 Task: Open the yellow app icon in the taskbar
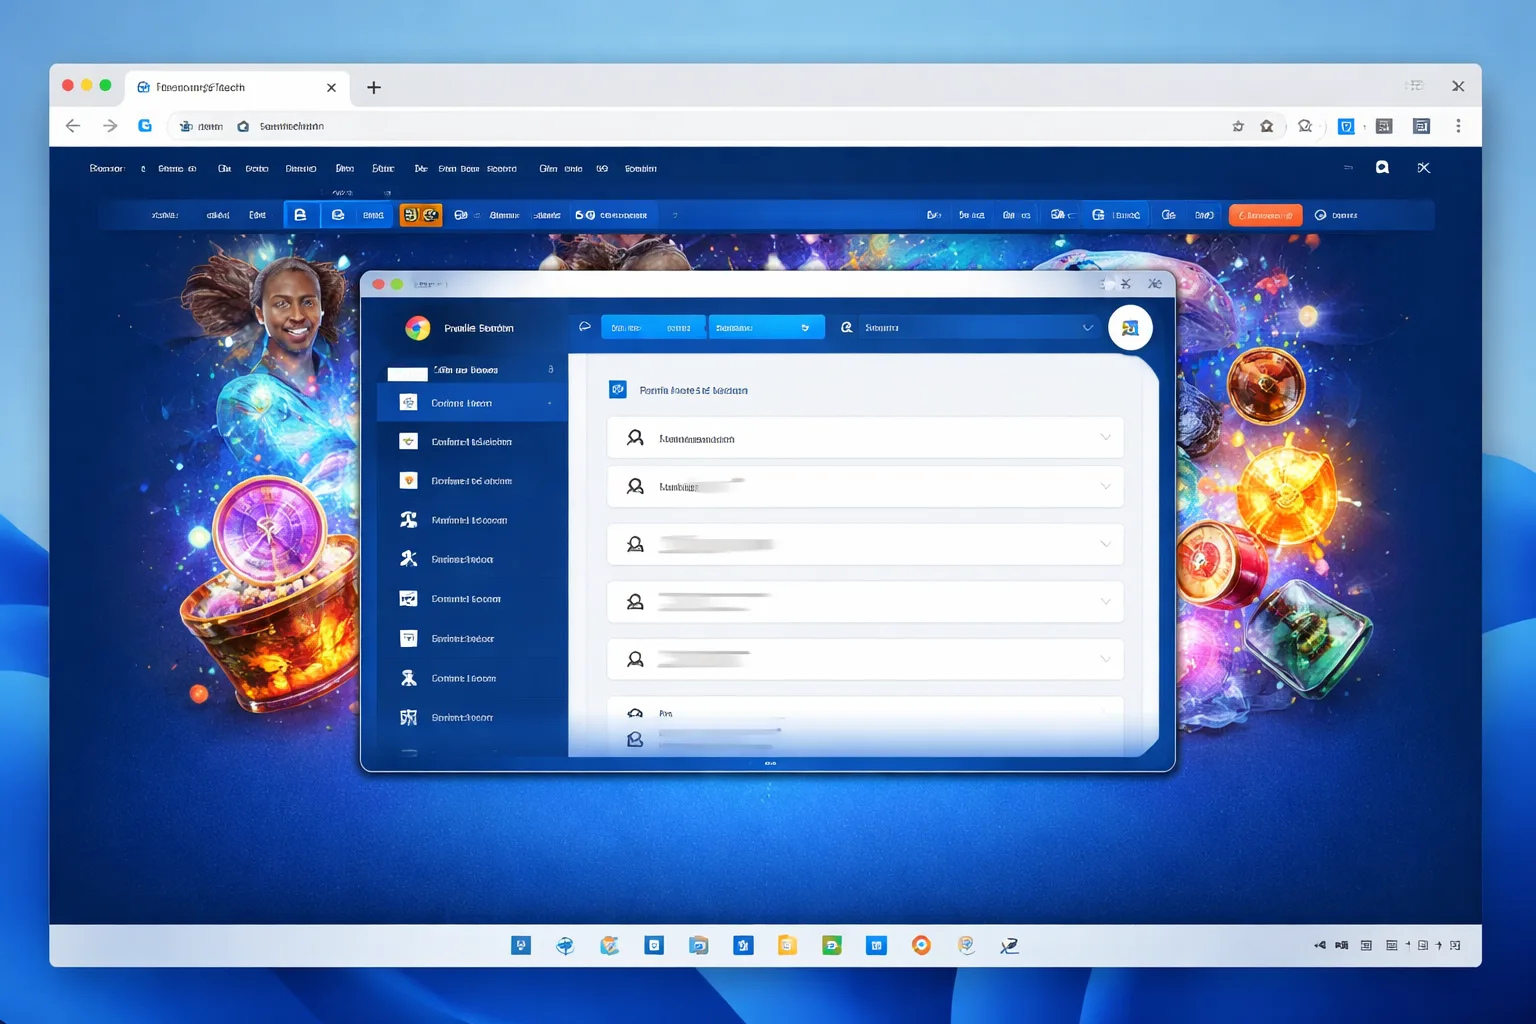[x=787, y=945]
